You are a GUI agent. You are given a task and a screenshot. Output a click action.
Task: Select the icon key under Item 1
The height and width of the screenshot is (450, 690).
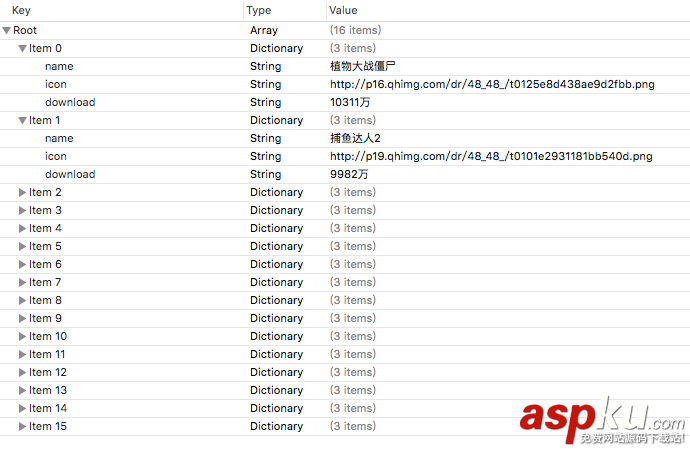(56, 156)
